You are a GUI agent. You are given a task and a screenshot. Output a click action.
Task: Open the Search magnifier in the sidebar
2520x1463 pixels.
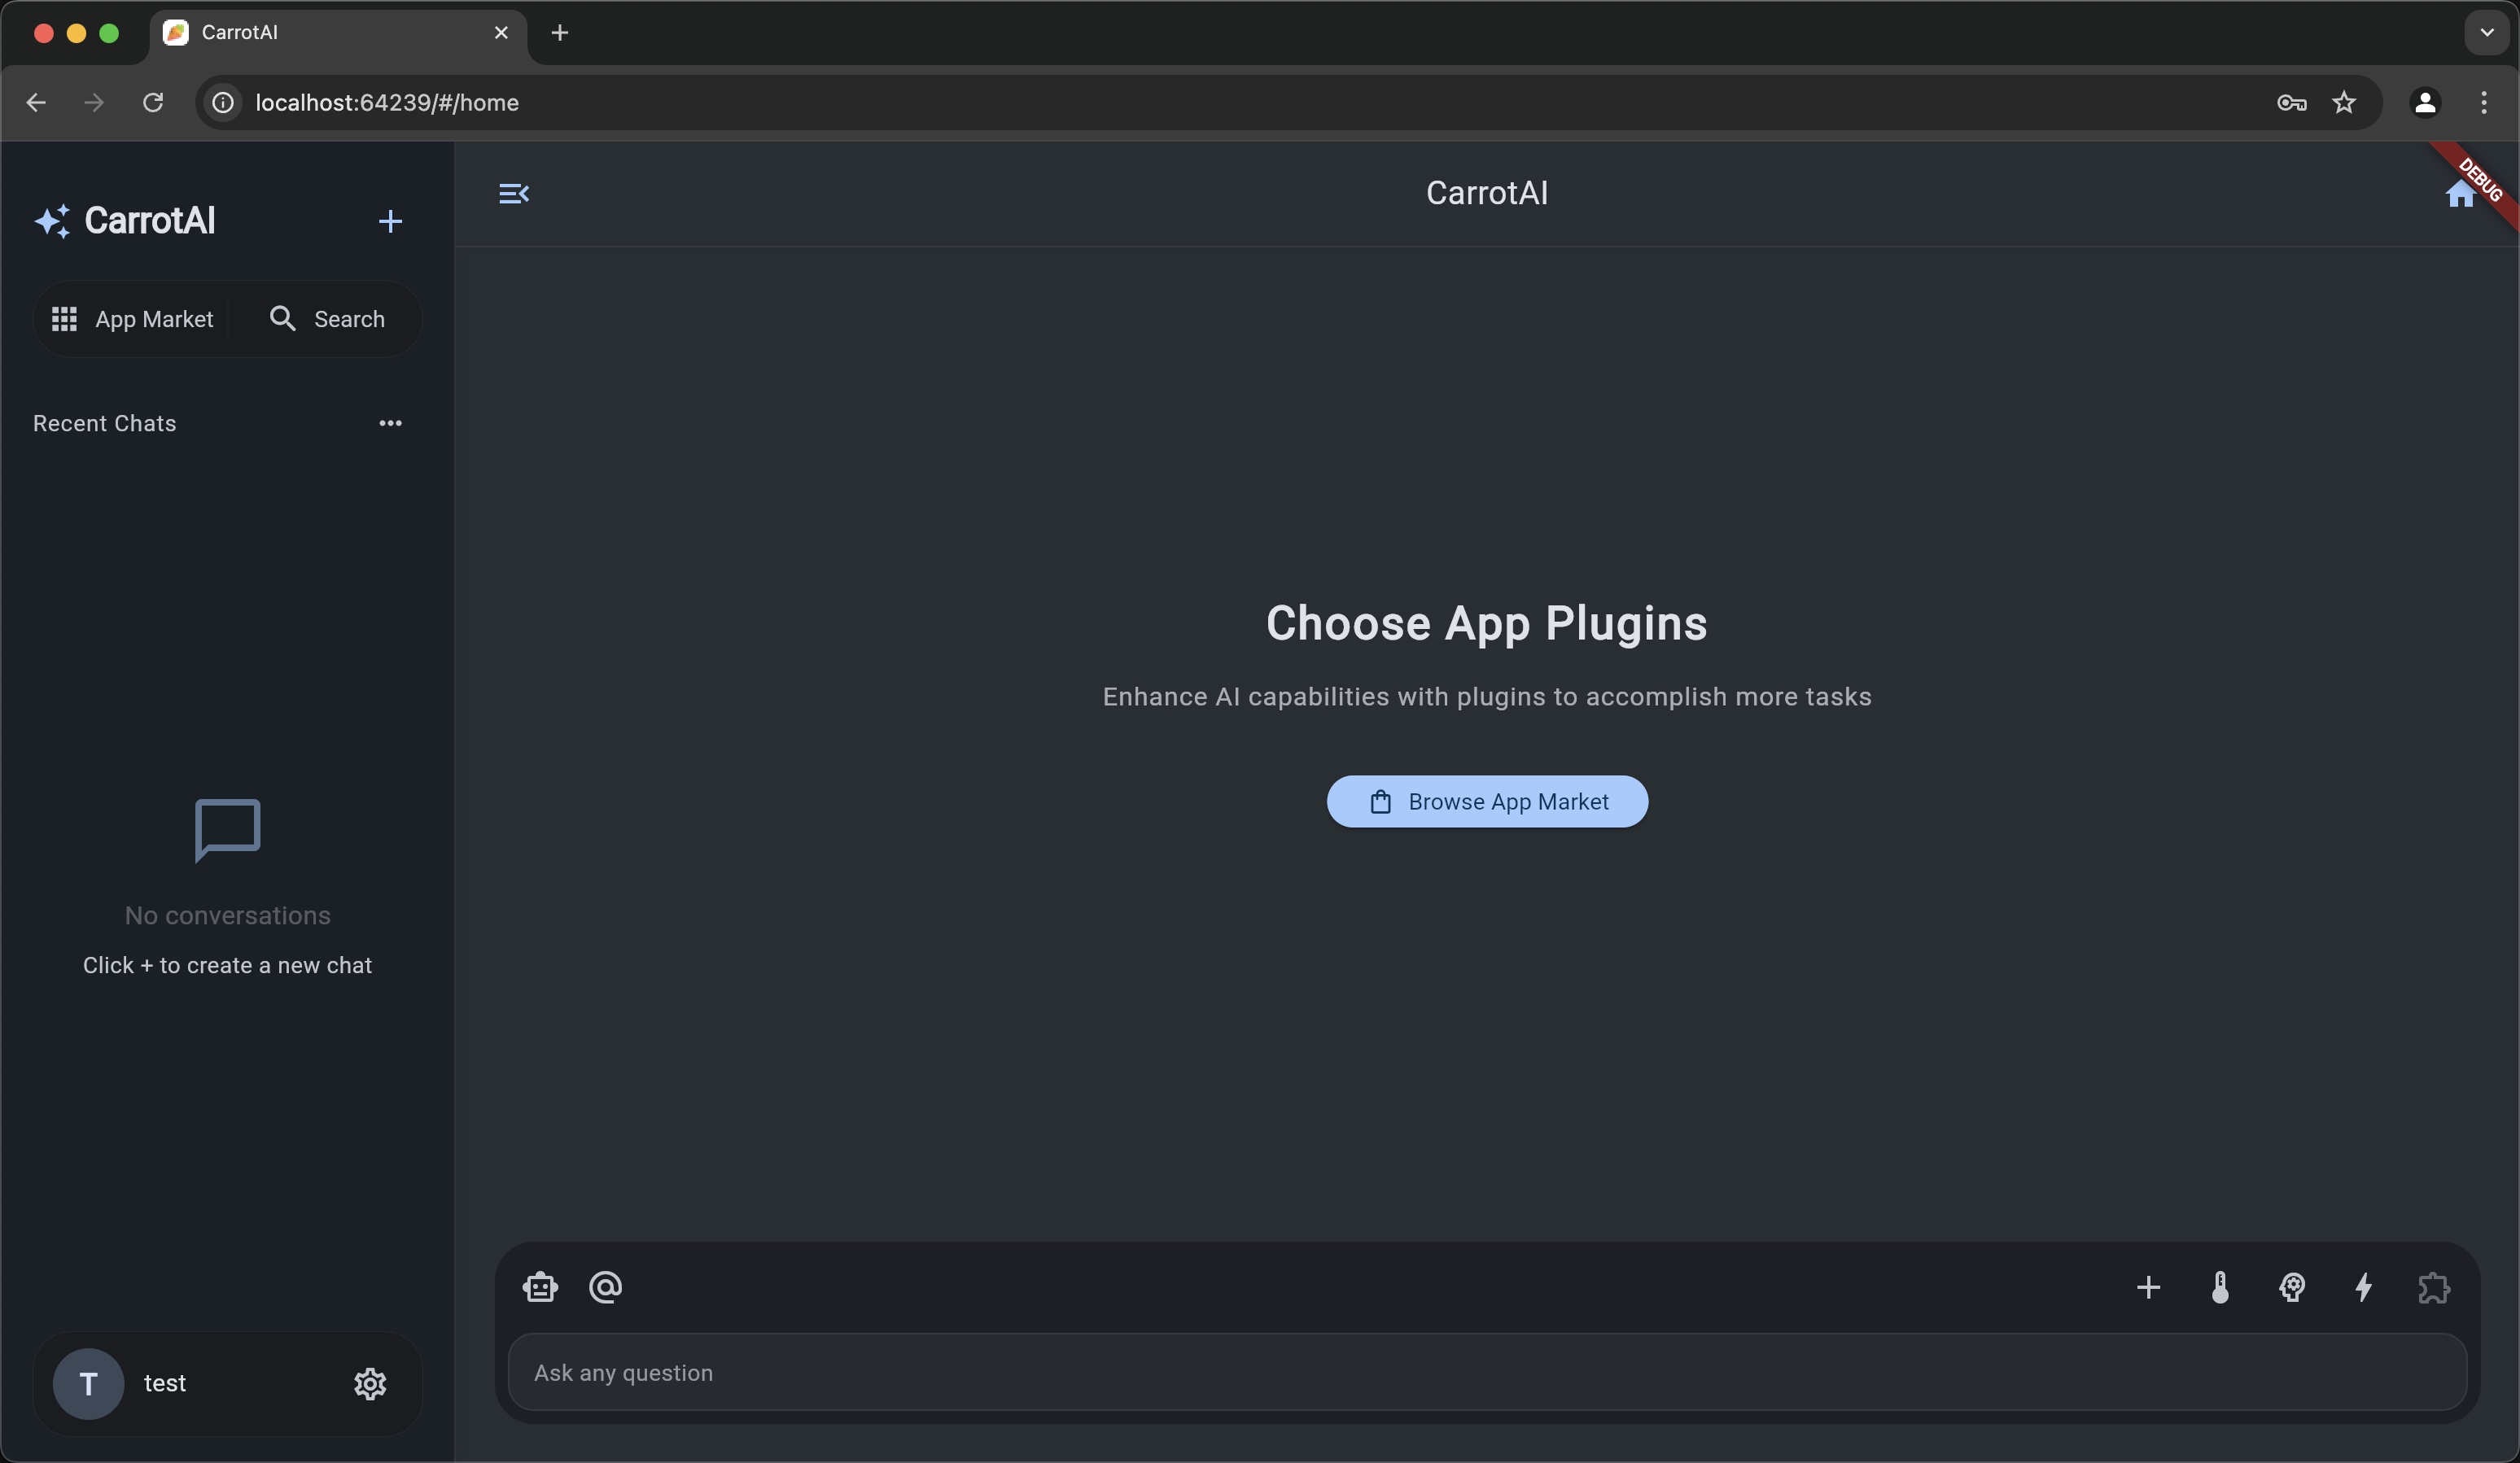point(327,318)
